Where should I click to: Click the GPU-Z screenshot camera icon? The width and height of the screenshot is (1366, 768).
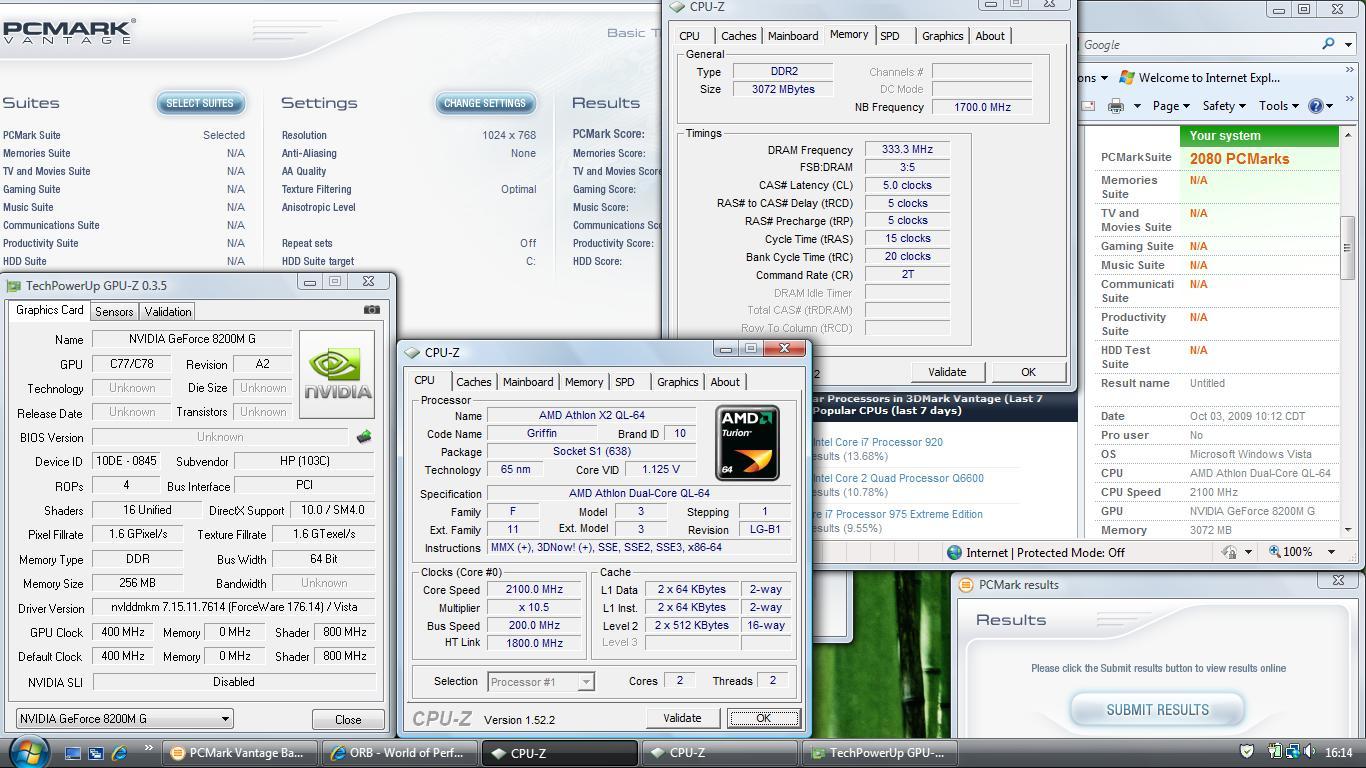372,310
